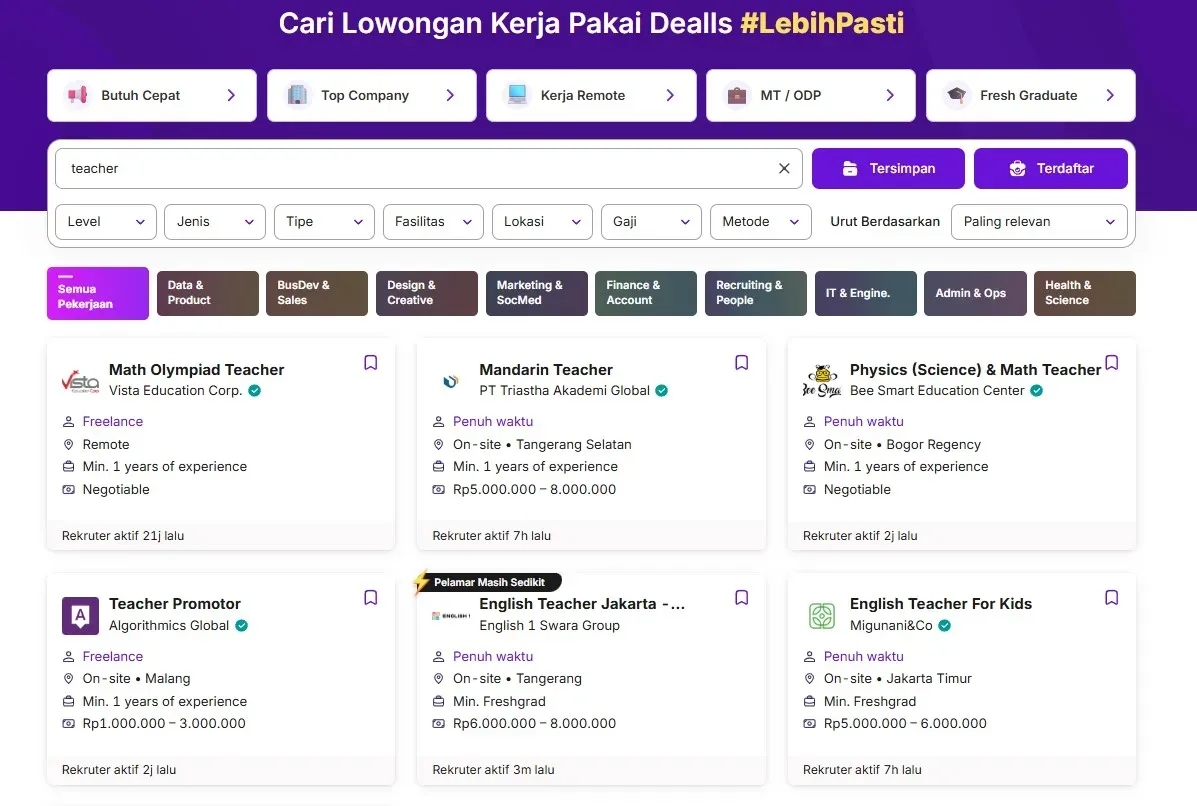Bookmark the Physics (Science) & Math Teacher job
This screenshot has height=806, width=1197.
pyautogui.click(x=1112, y=363)
